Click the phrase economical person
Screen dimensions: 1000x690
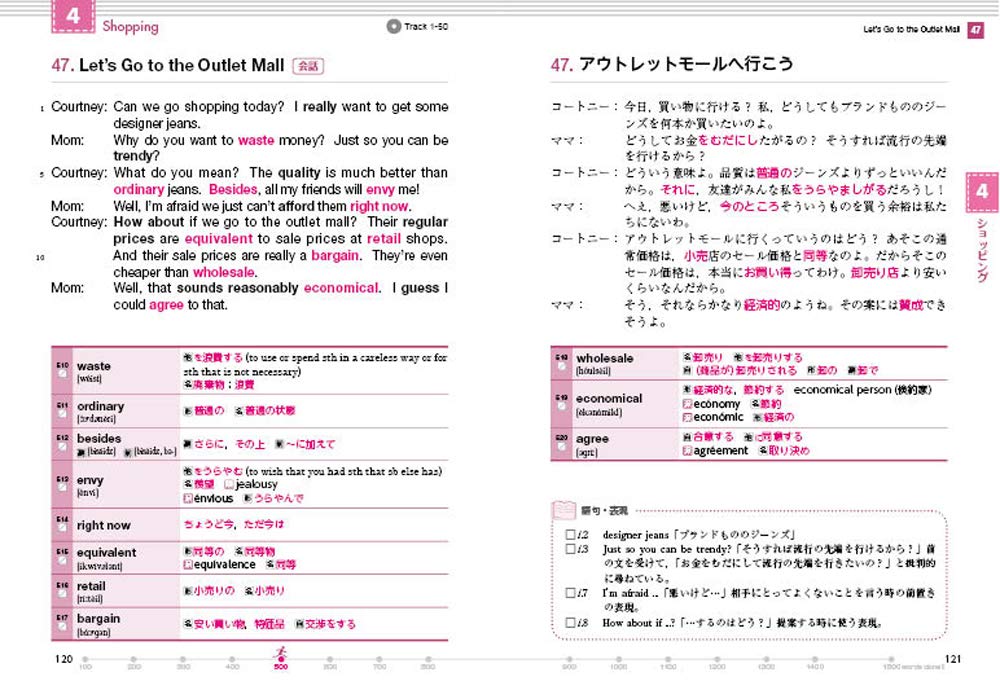[843, 390]
